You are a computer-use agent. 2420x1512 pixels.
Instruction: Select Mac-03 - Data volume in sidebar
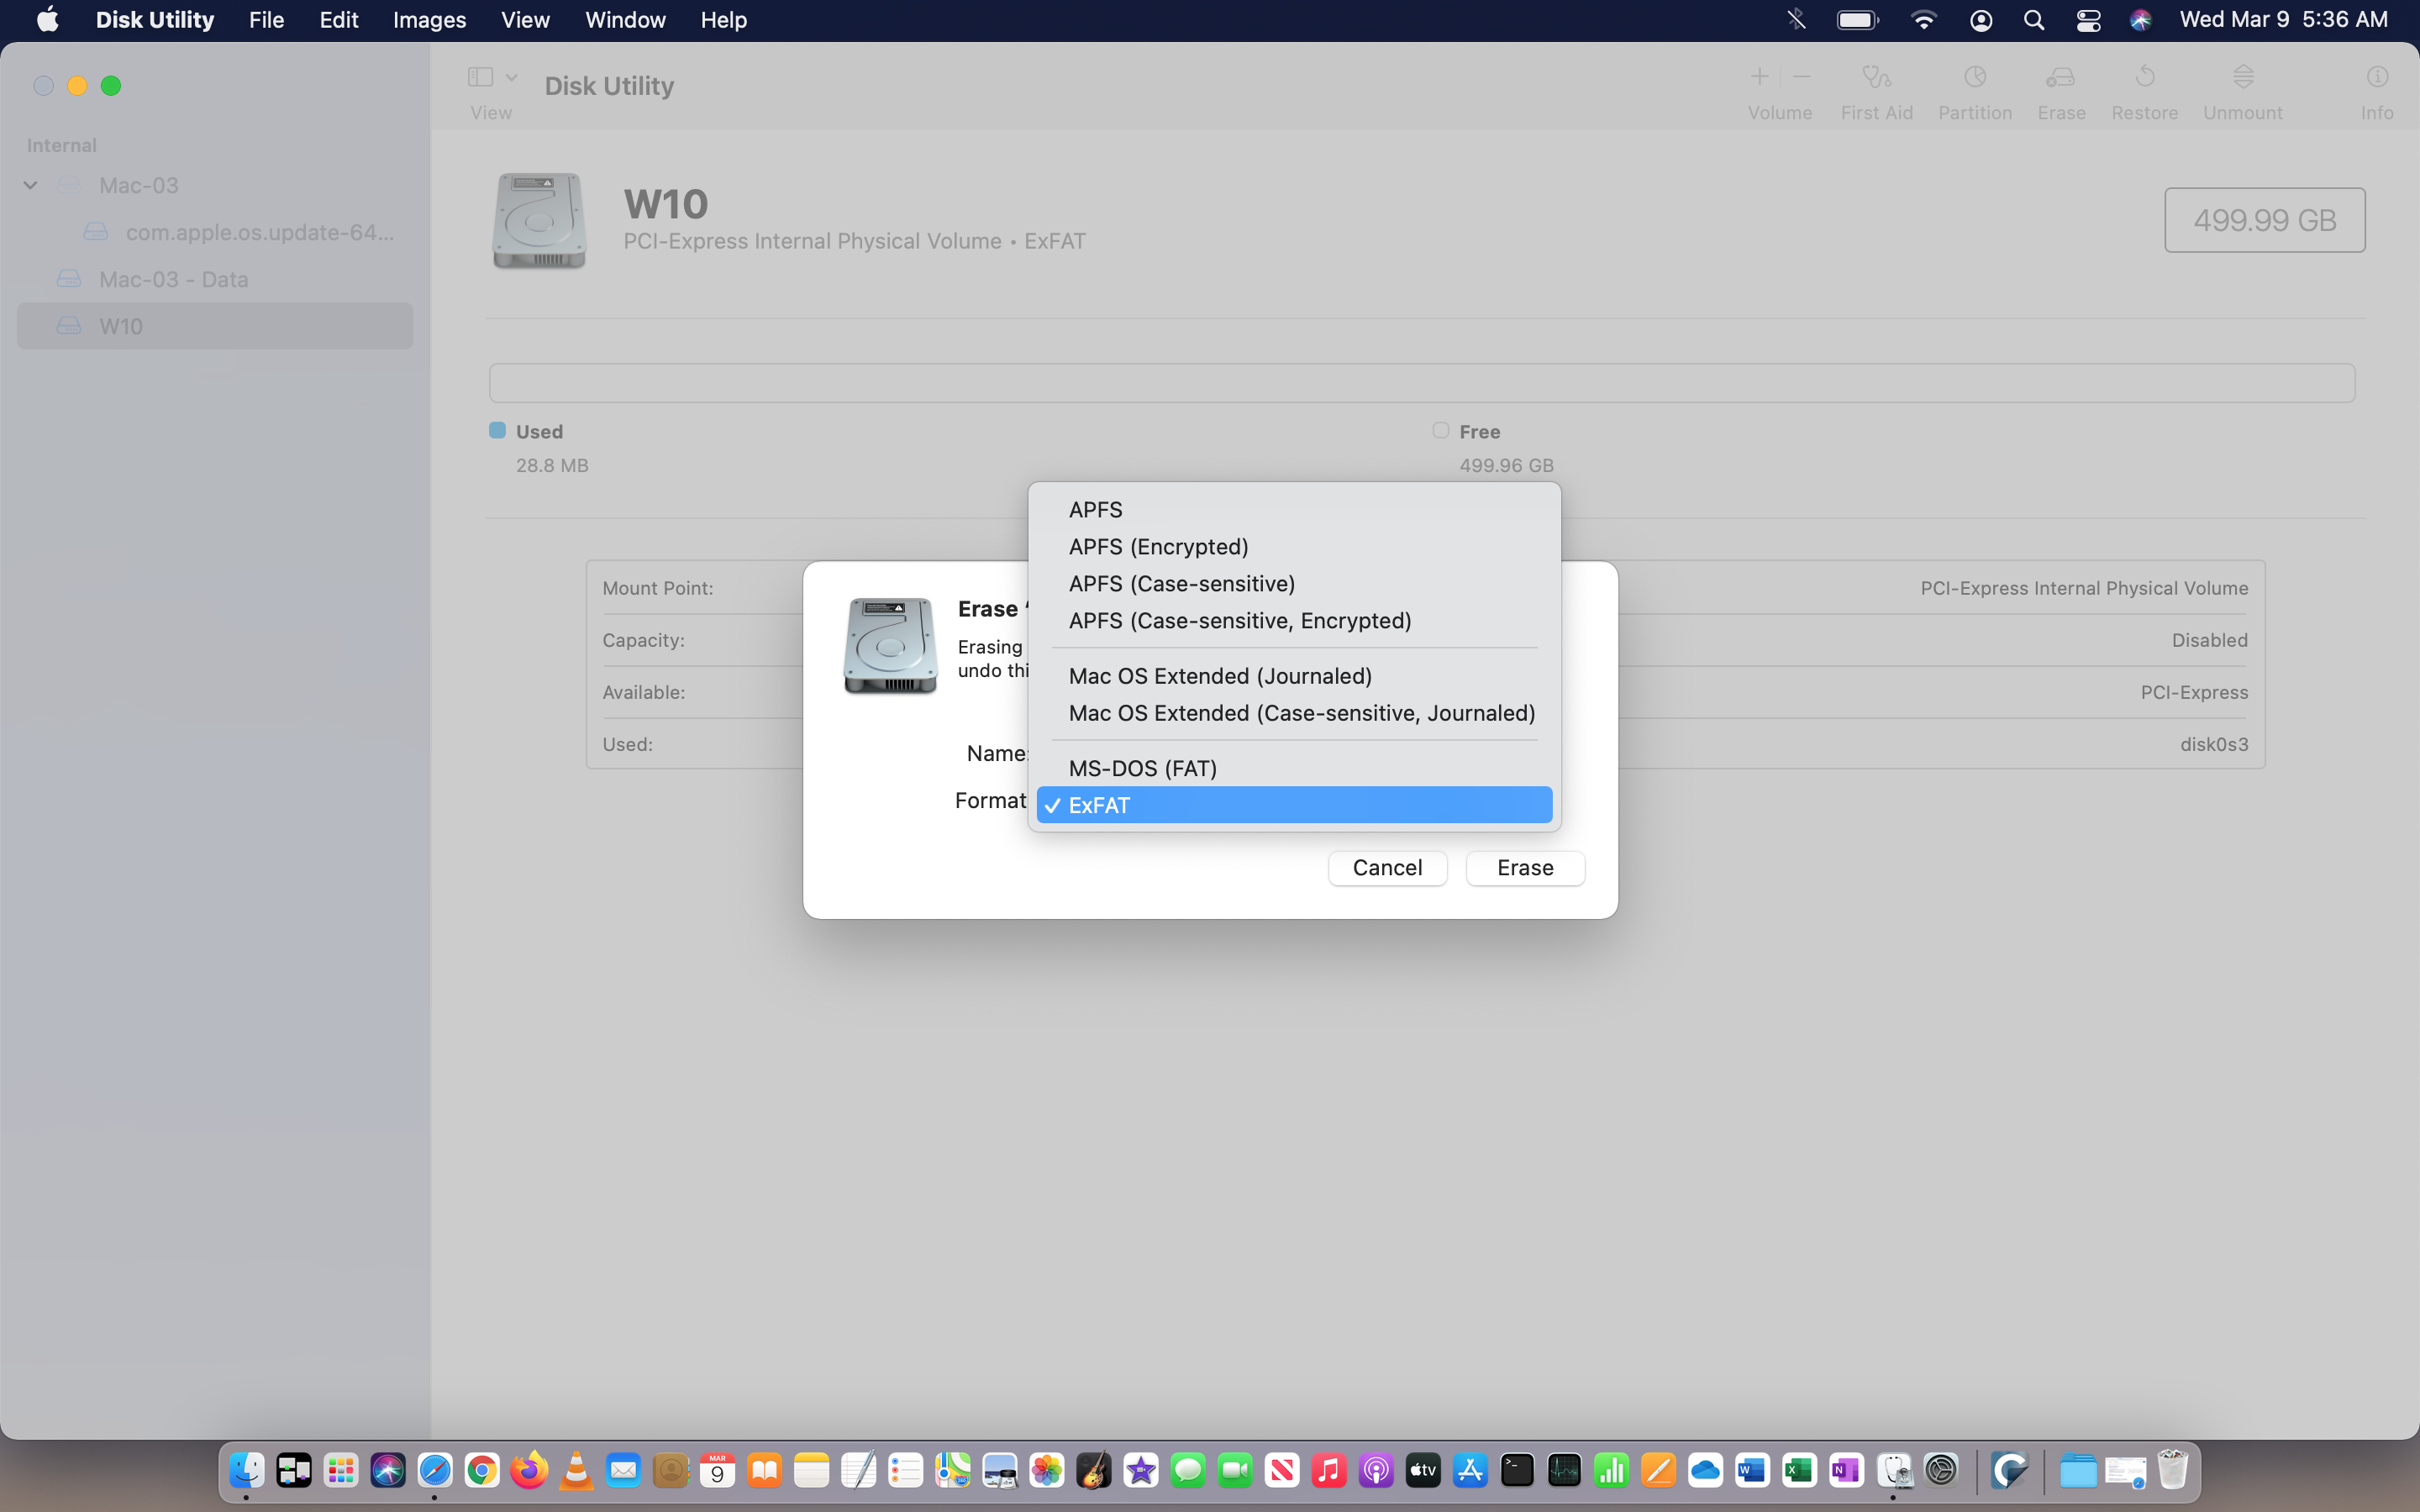pos(173,280)
